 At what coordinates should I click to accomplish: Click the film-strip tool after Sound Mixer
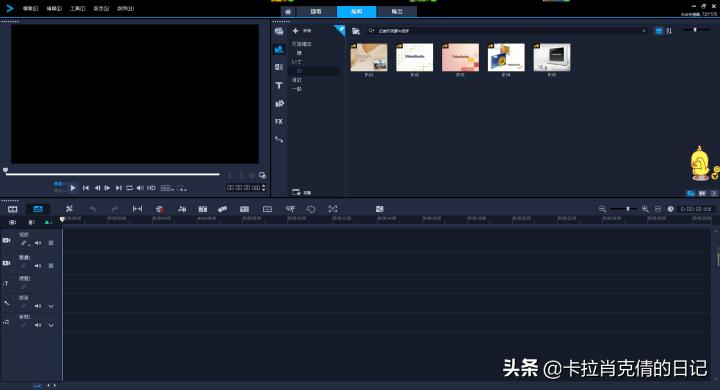click(x=202, y=209)
